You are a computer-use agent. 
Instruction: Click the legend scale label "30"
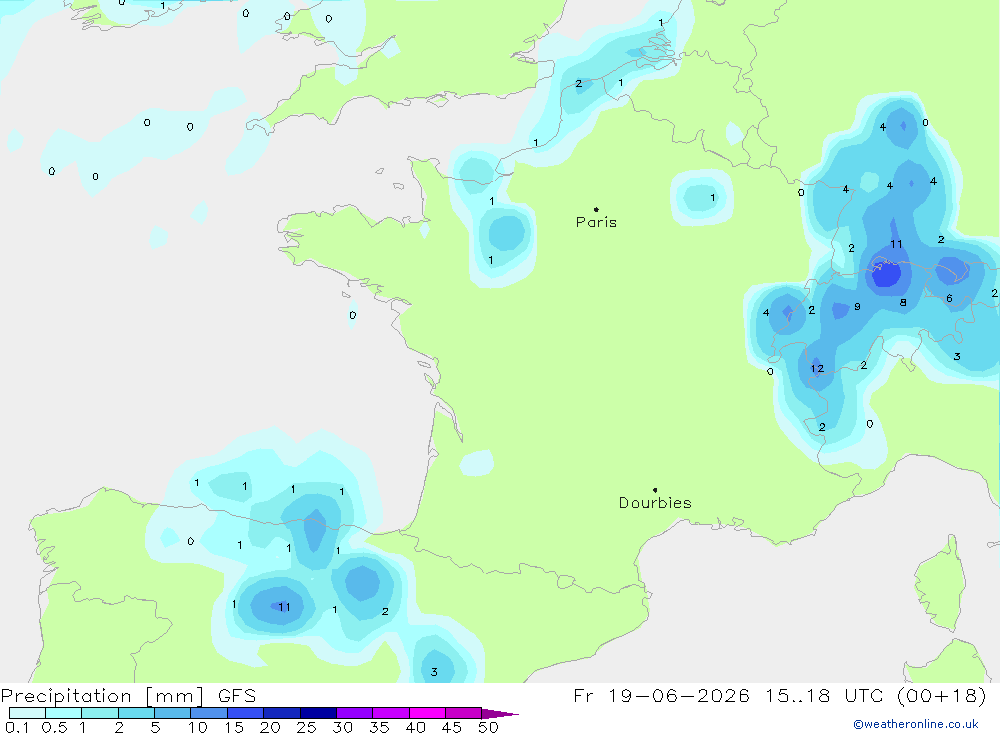(343, 727)
